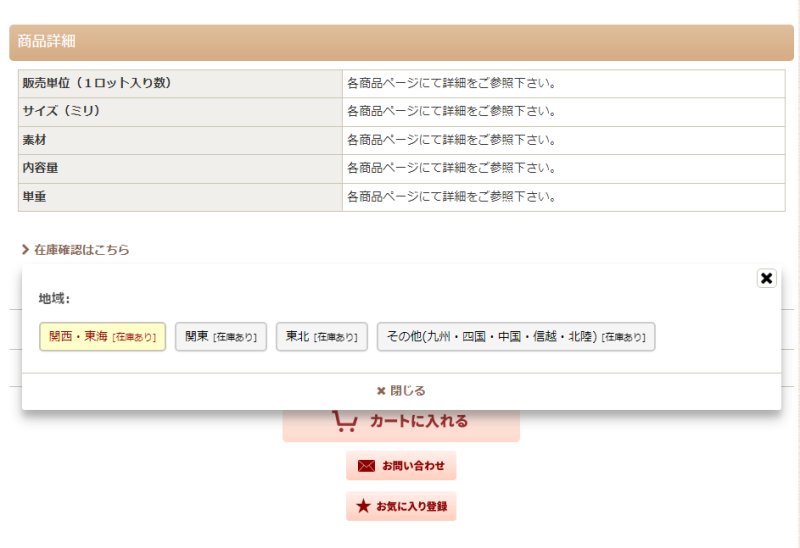
Task: Click the 商品詳細 section header
Action: 47,42
